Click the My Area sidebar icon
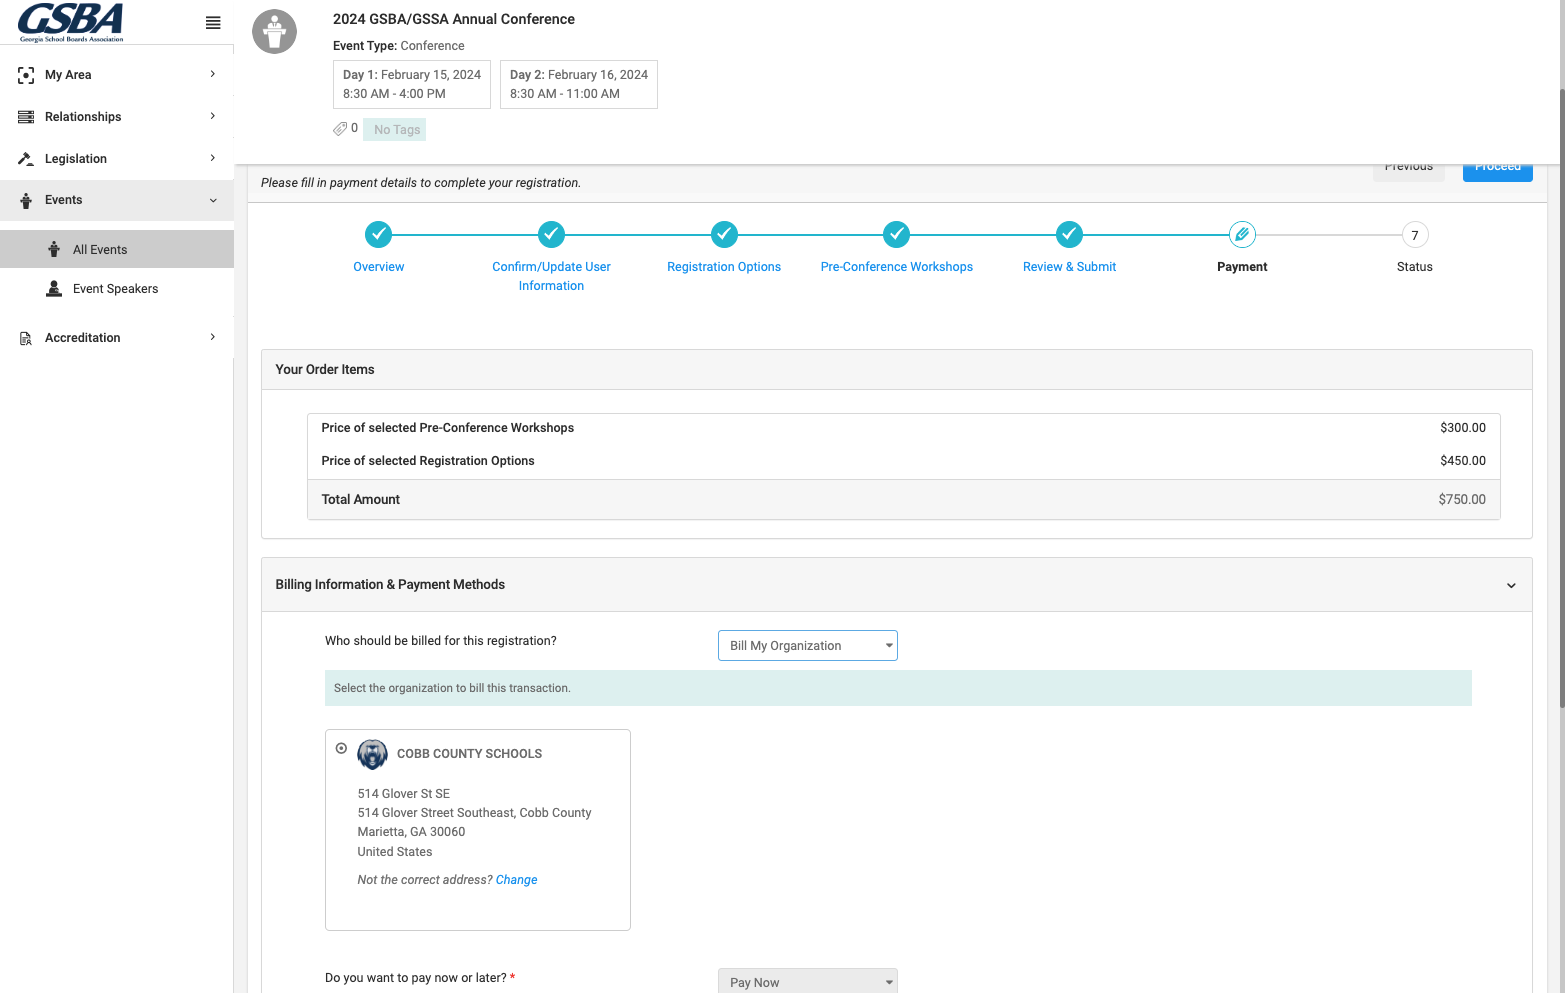Viewport: 1565px width, 993px height. (x=26, y=75)
